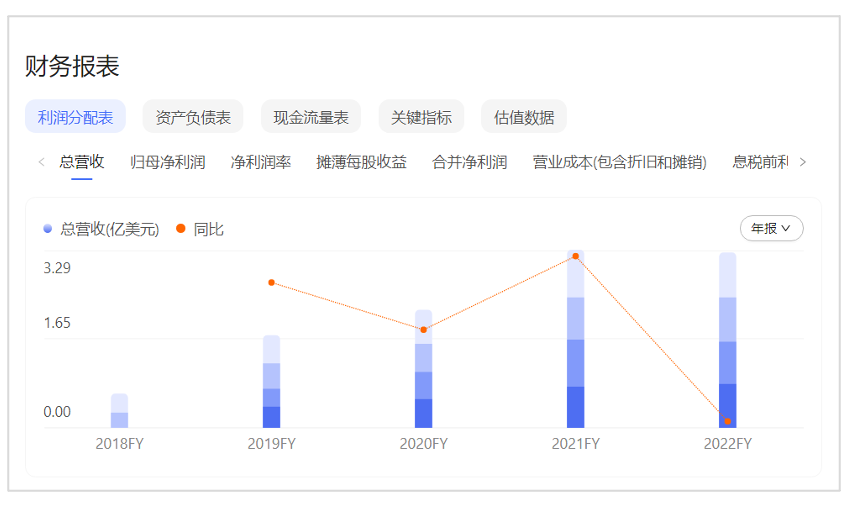Select the 归母净利润 metric
Viewport: 855px width, 514px height.
(x=167, y=162)
